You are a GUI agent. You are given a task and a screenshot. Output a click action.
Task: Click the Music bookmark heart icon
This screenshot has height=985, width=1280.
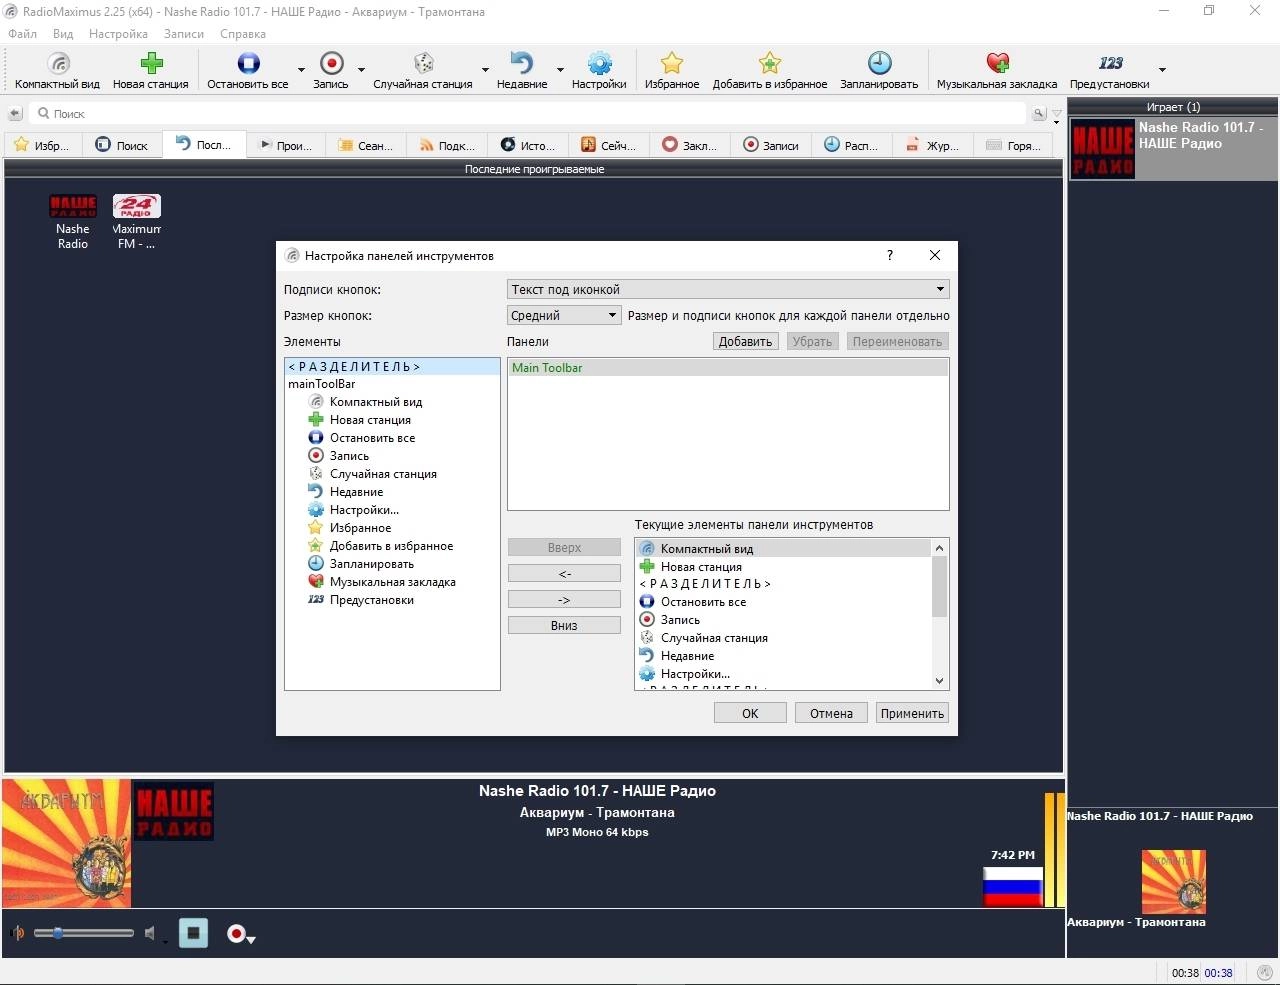coord(997,64)
